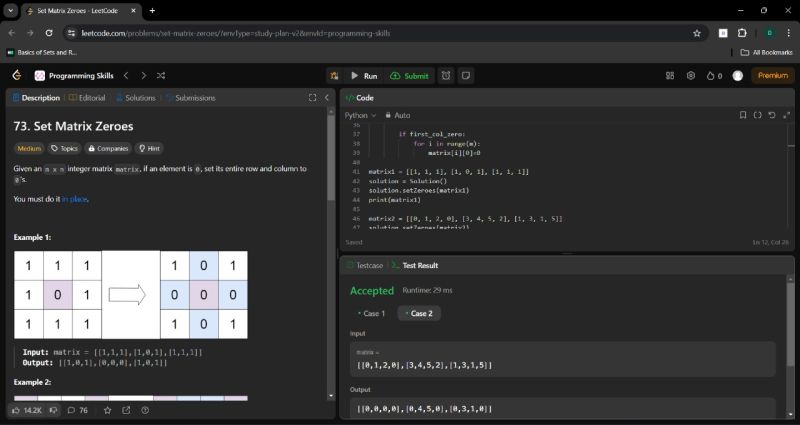Reload the browser page
Screen dimensions: 800x425
coord(49,33)
